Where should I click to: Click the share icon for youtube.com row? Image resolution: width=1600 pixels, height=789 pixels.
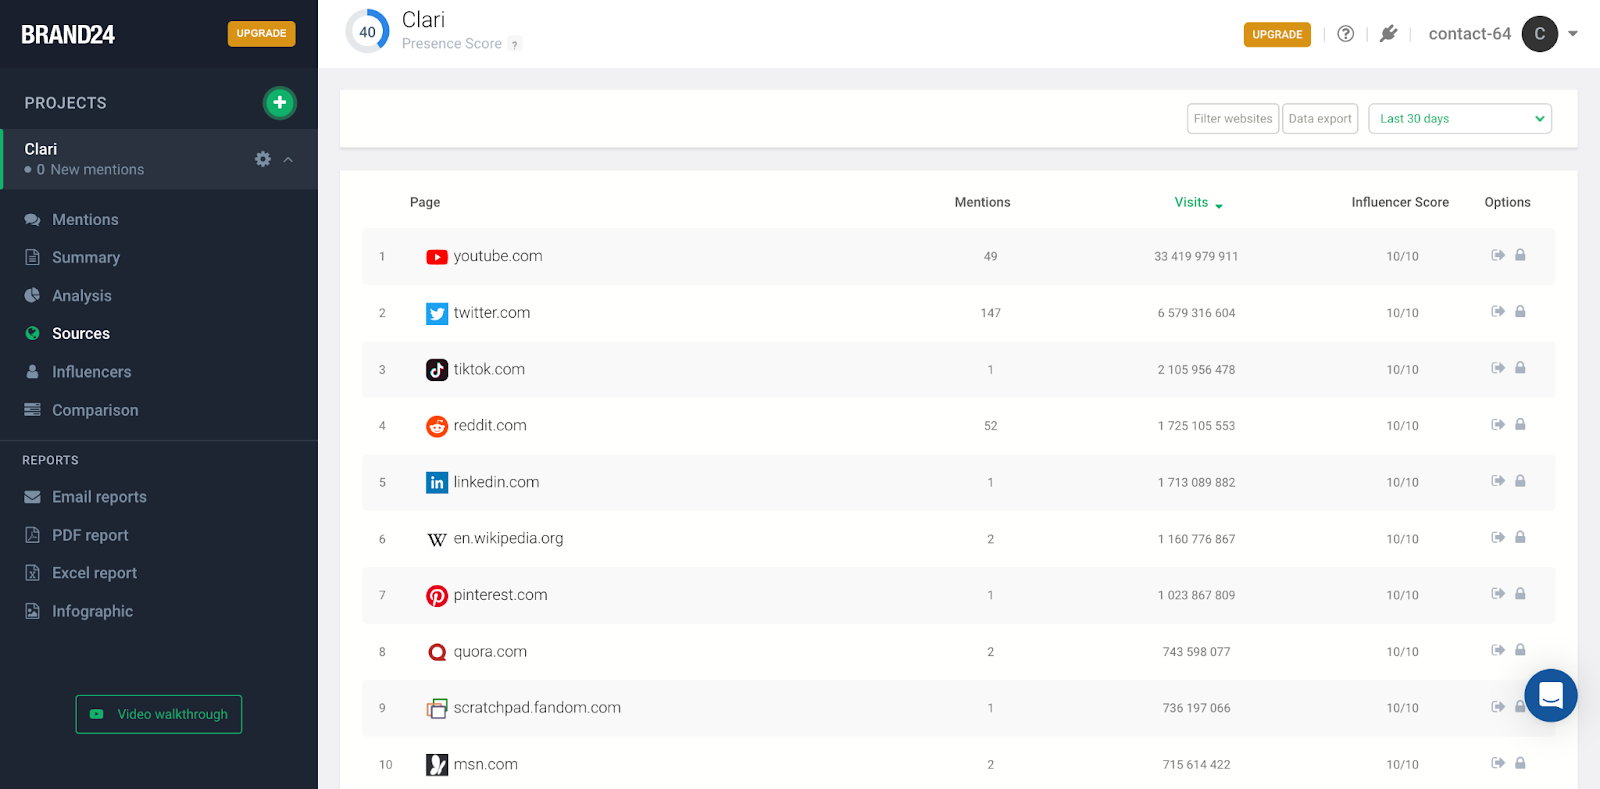[1498, 255]
